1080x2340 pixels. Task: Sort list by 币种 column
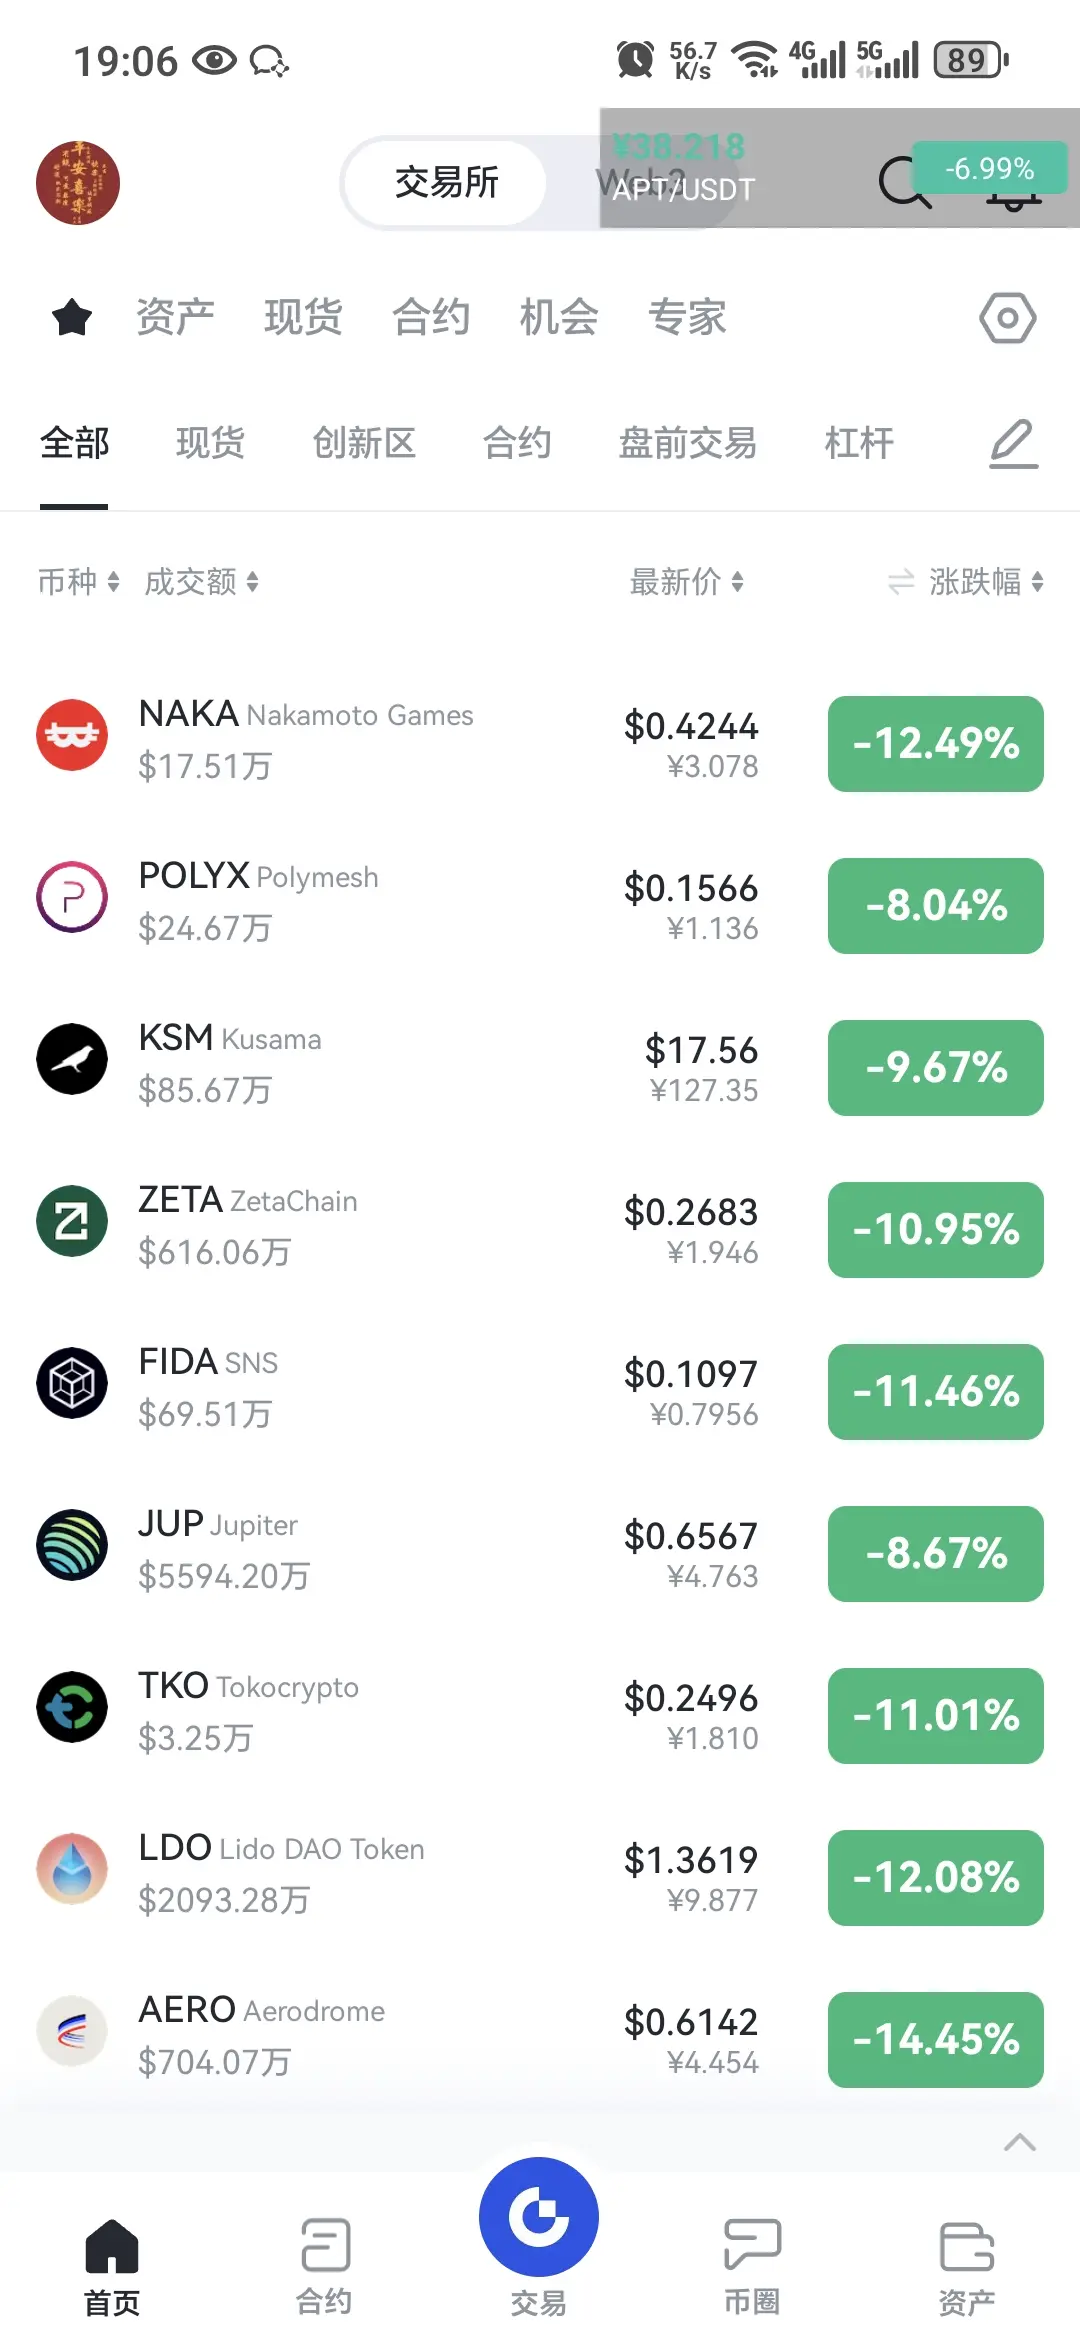[78, 582]
